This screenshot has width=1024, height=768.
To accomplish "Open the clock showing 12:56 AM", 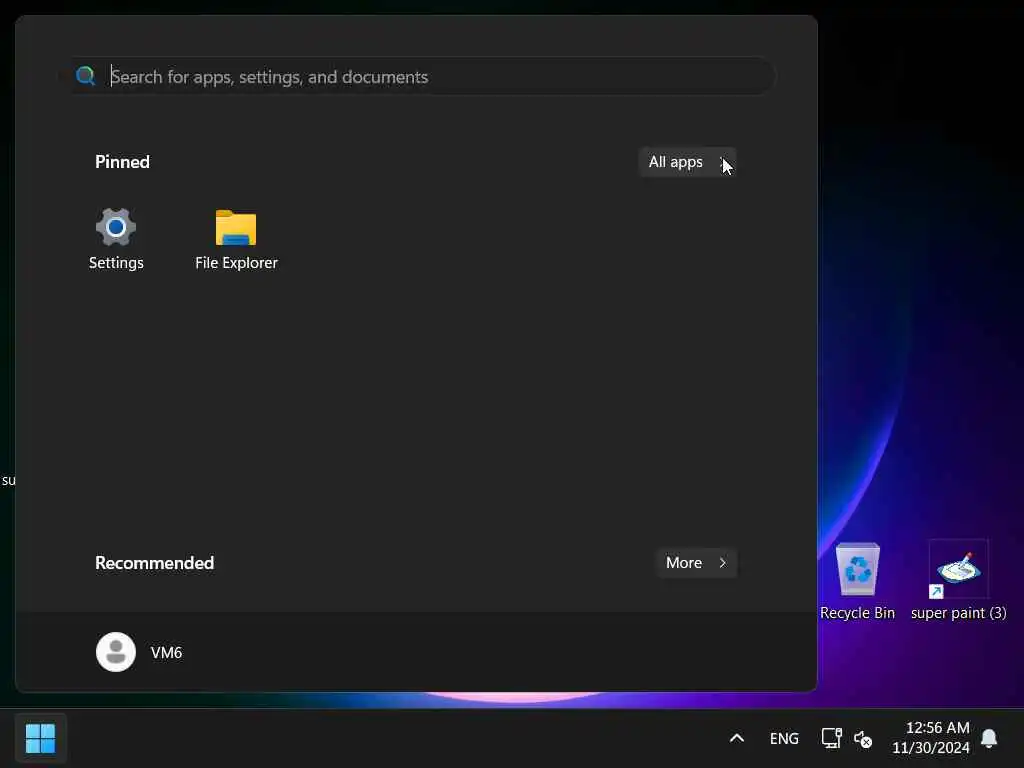I will click(931, 738).
